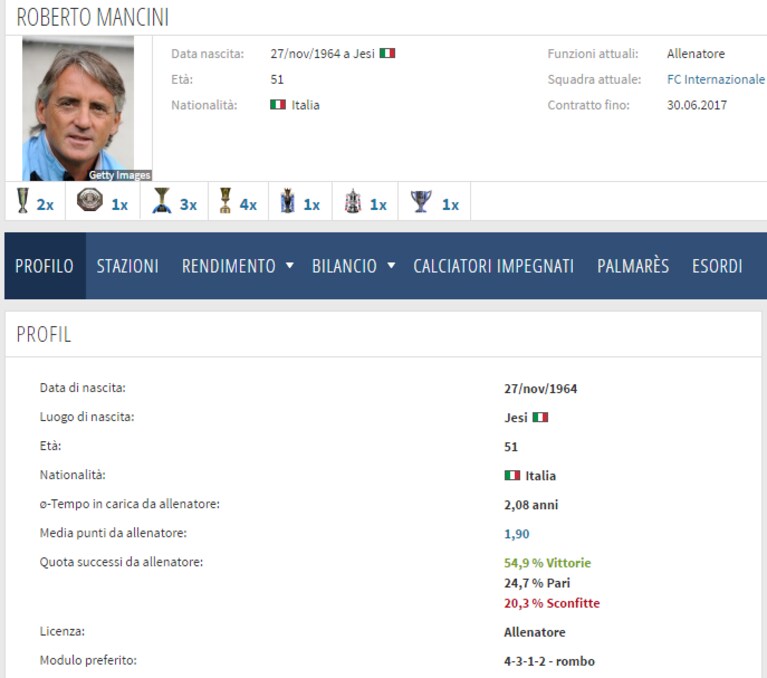Open the PALMARÈS tab
Image resolution: width=767 pixels, height=678 pixels.
pyautogui.click(x=633, y=266)
